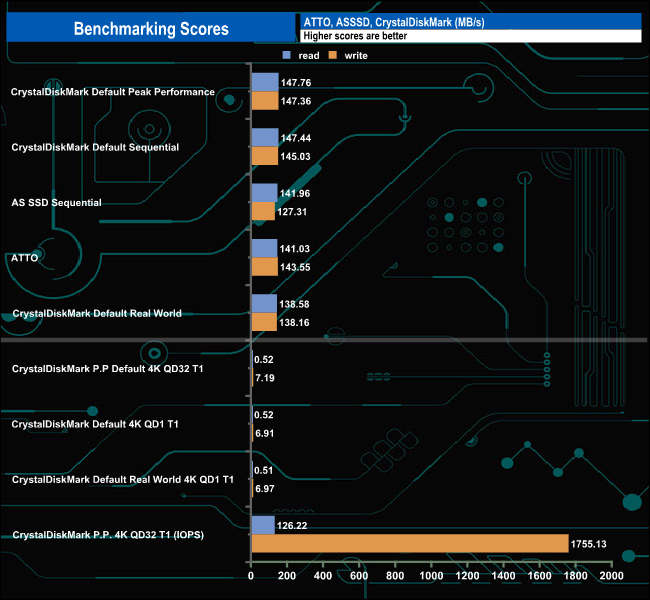Select CrystalDiskMark Default Real World label
Viewport: 650px width, 600px height.
point(96,314)
